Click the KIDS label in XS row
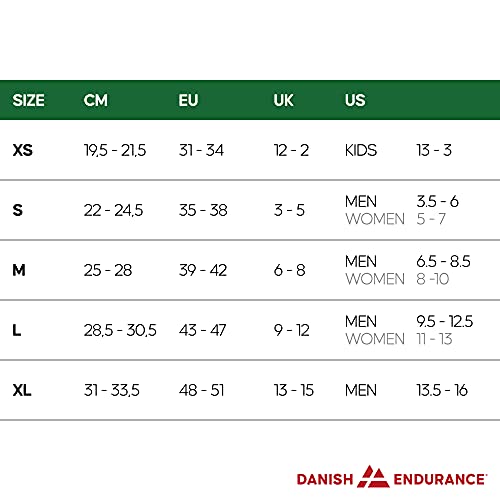 click(x=361, y=150)
